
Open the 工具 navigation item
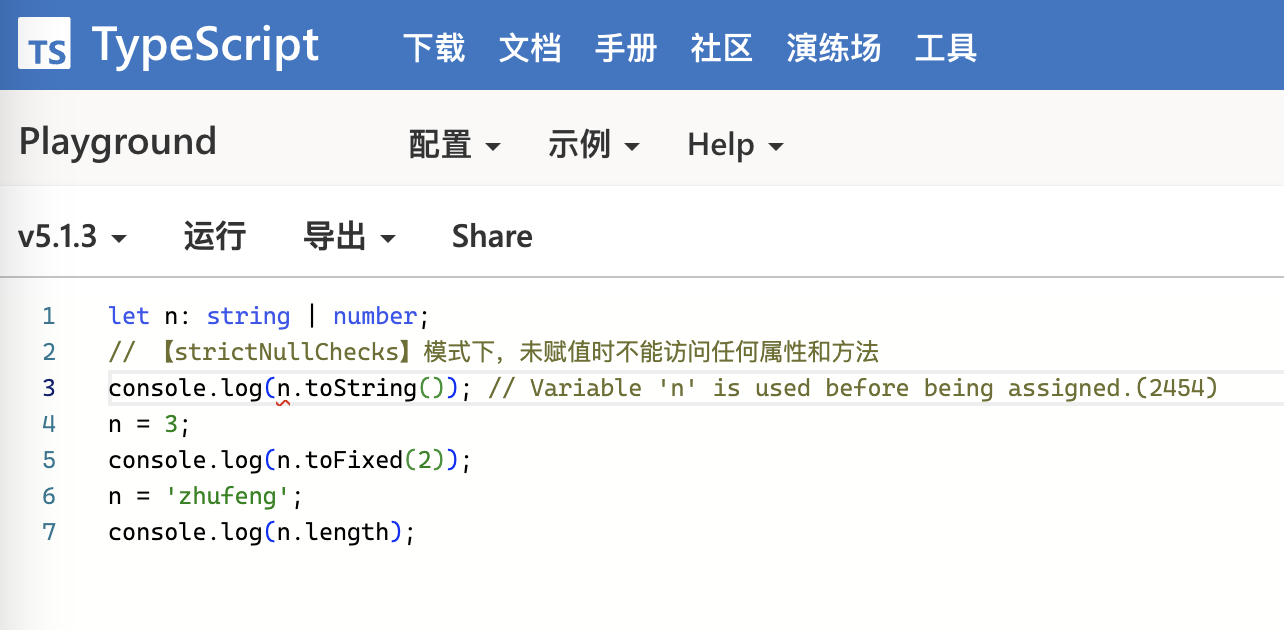tap(946, 48)
